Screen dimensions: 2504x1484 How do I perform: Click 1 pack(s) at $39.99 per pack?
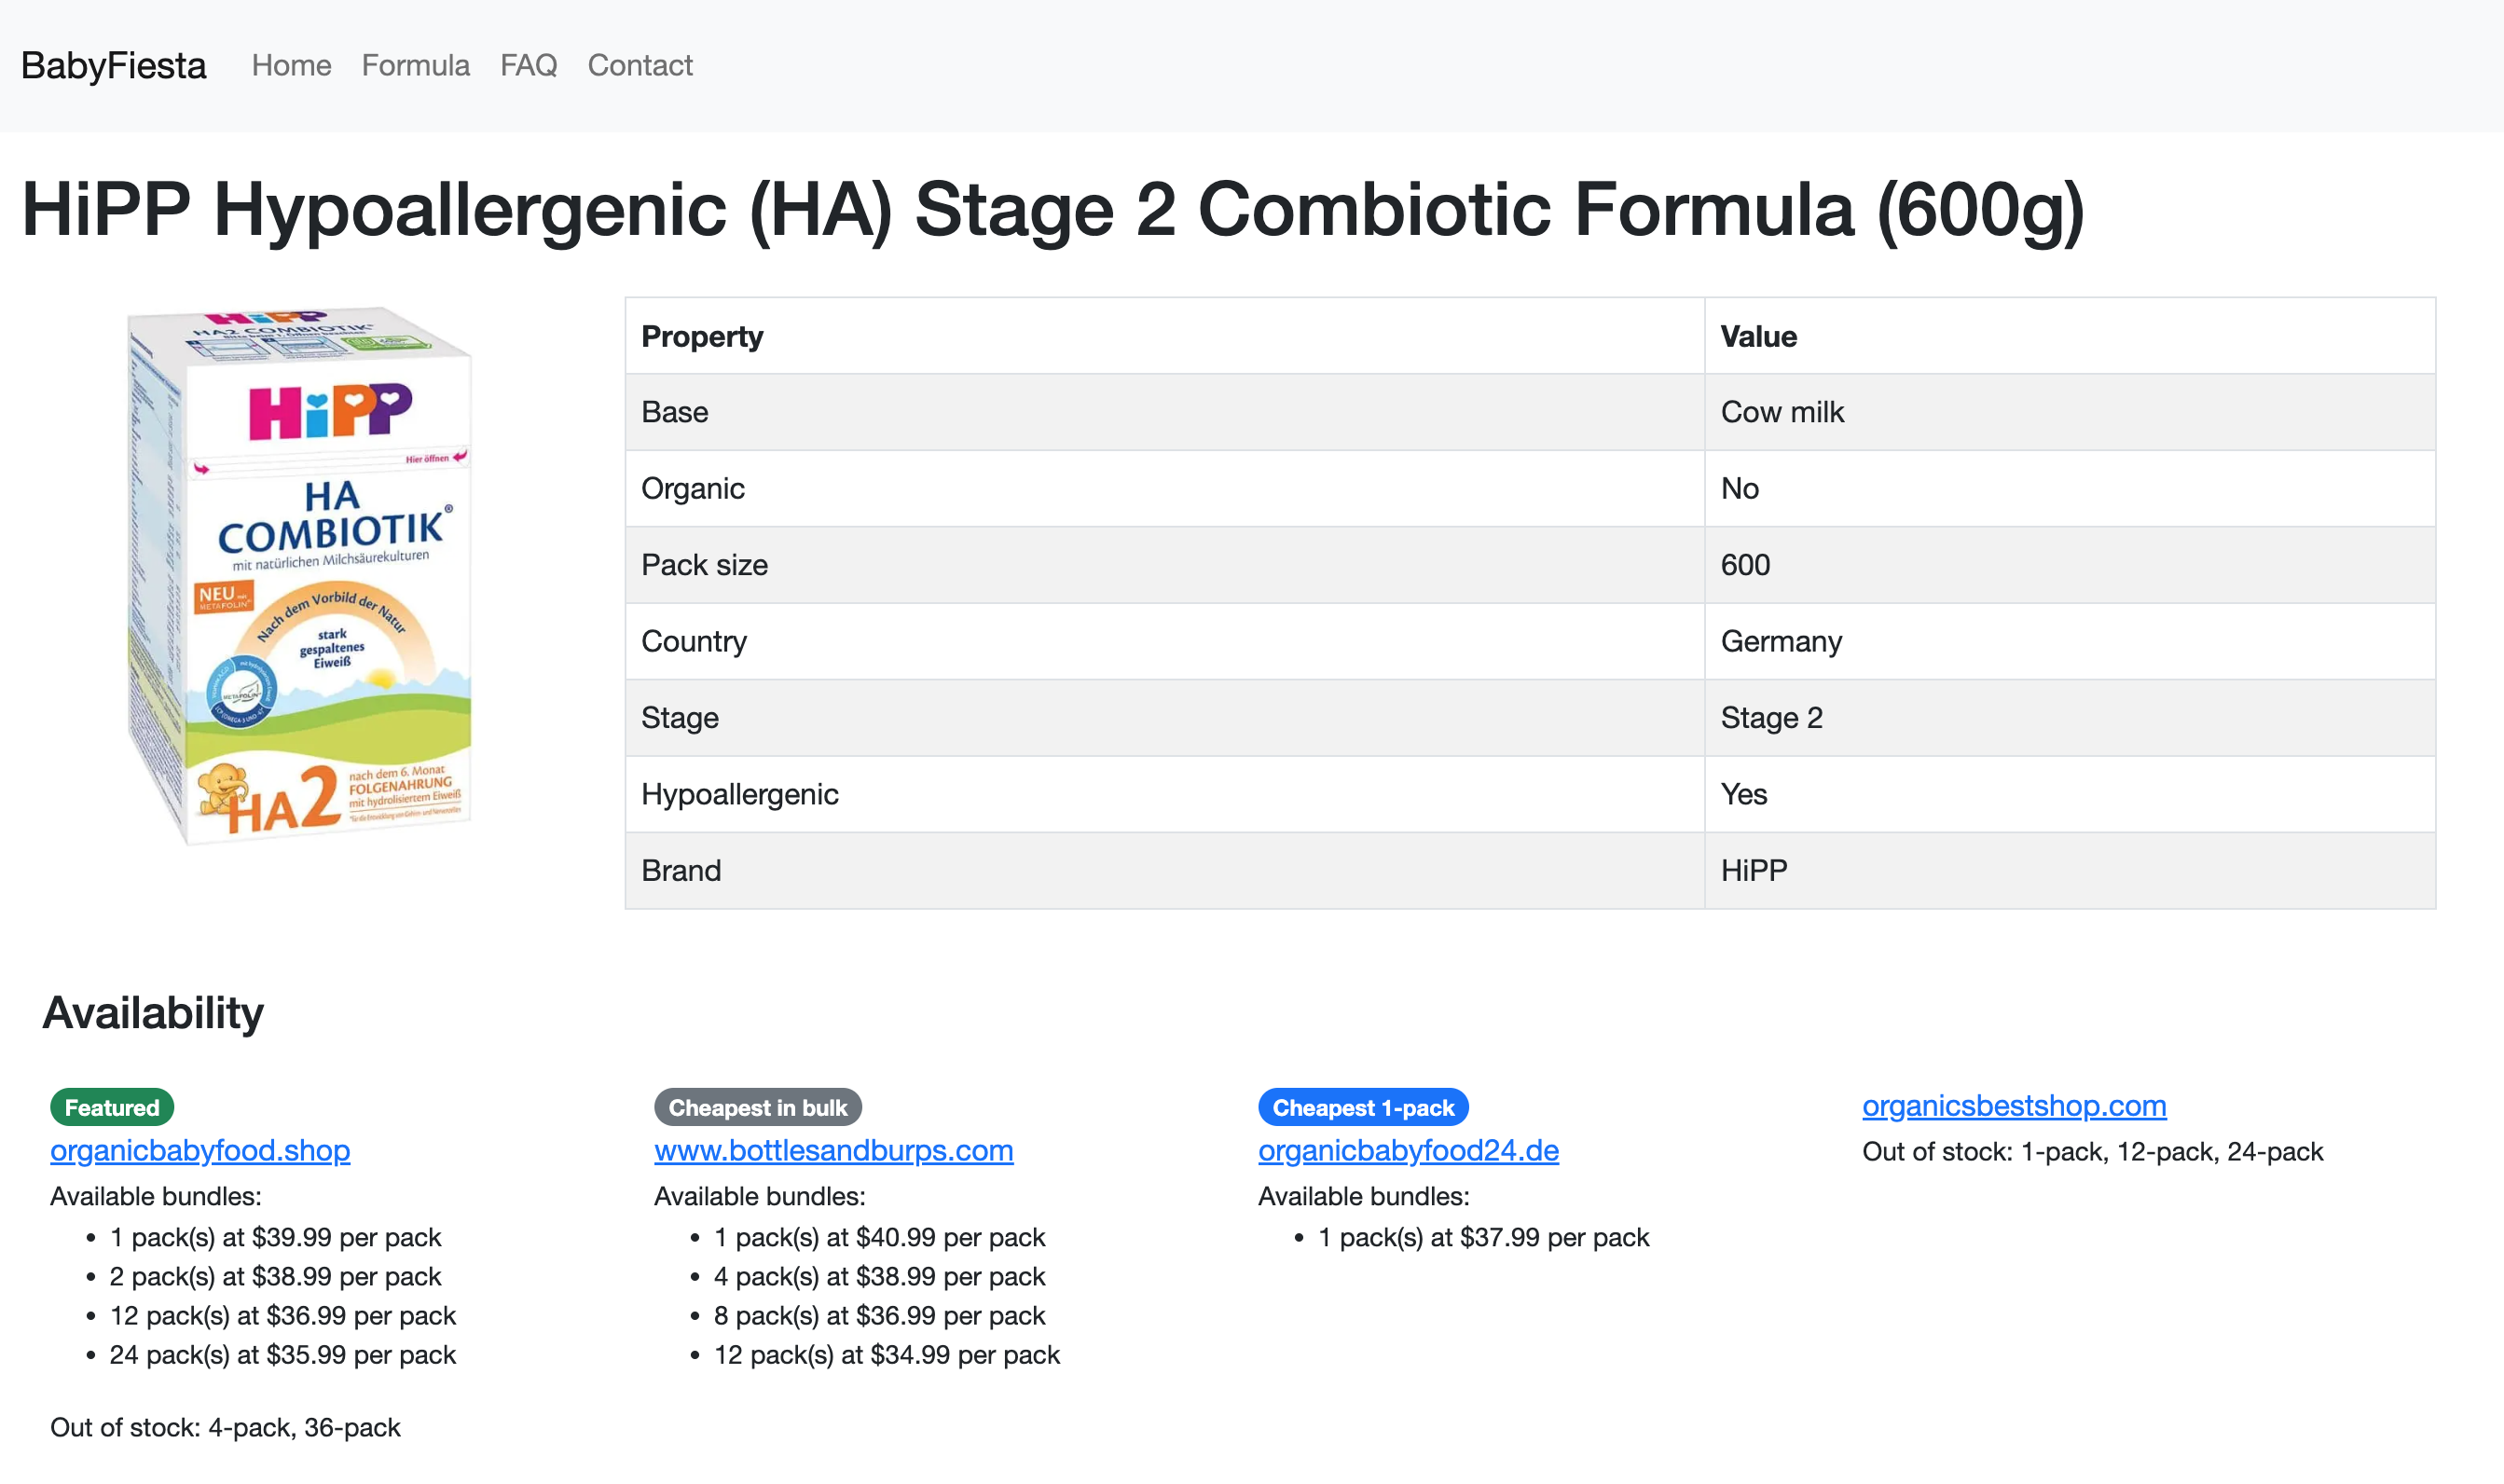[x=275, y=1237]
